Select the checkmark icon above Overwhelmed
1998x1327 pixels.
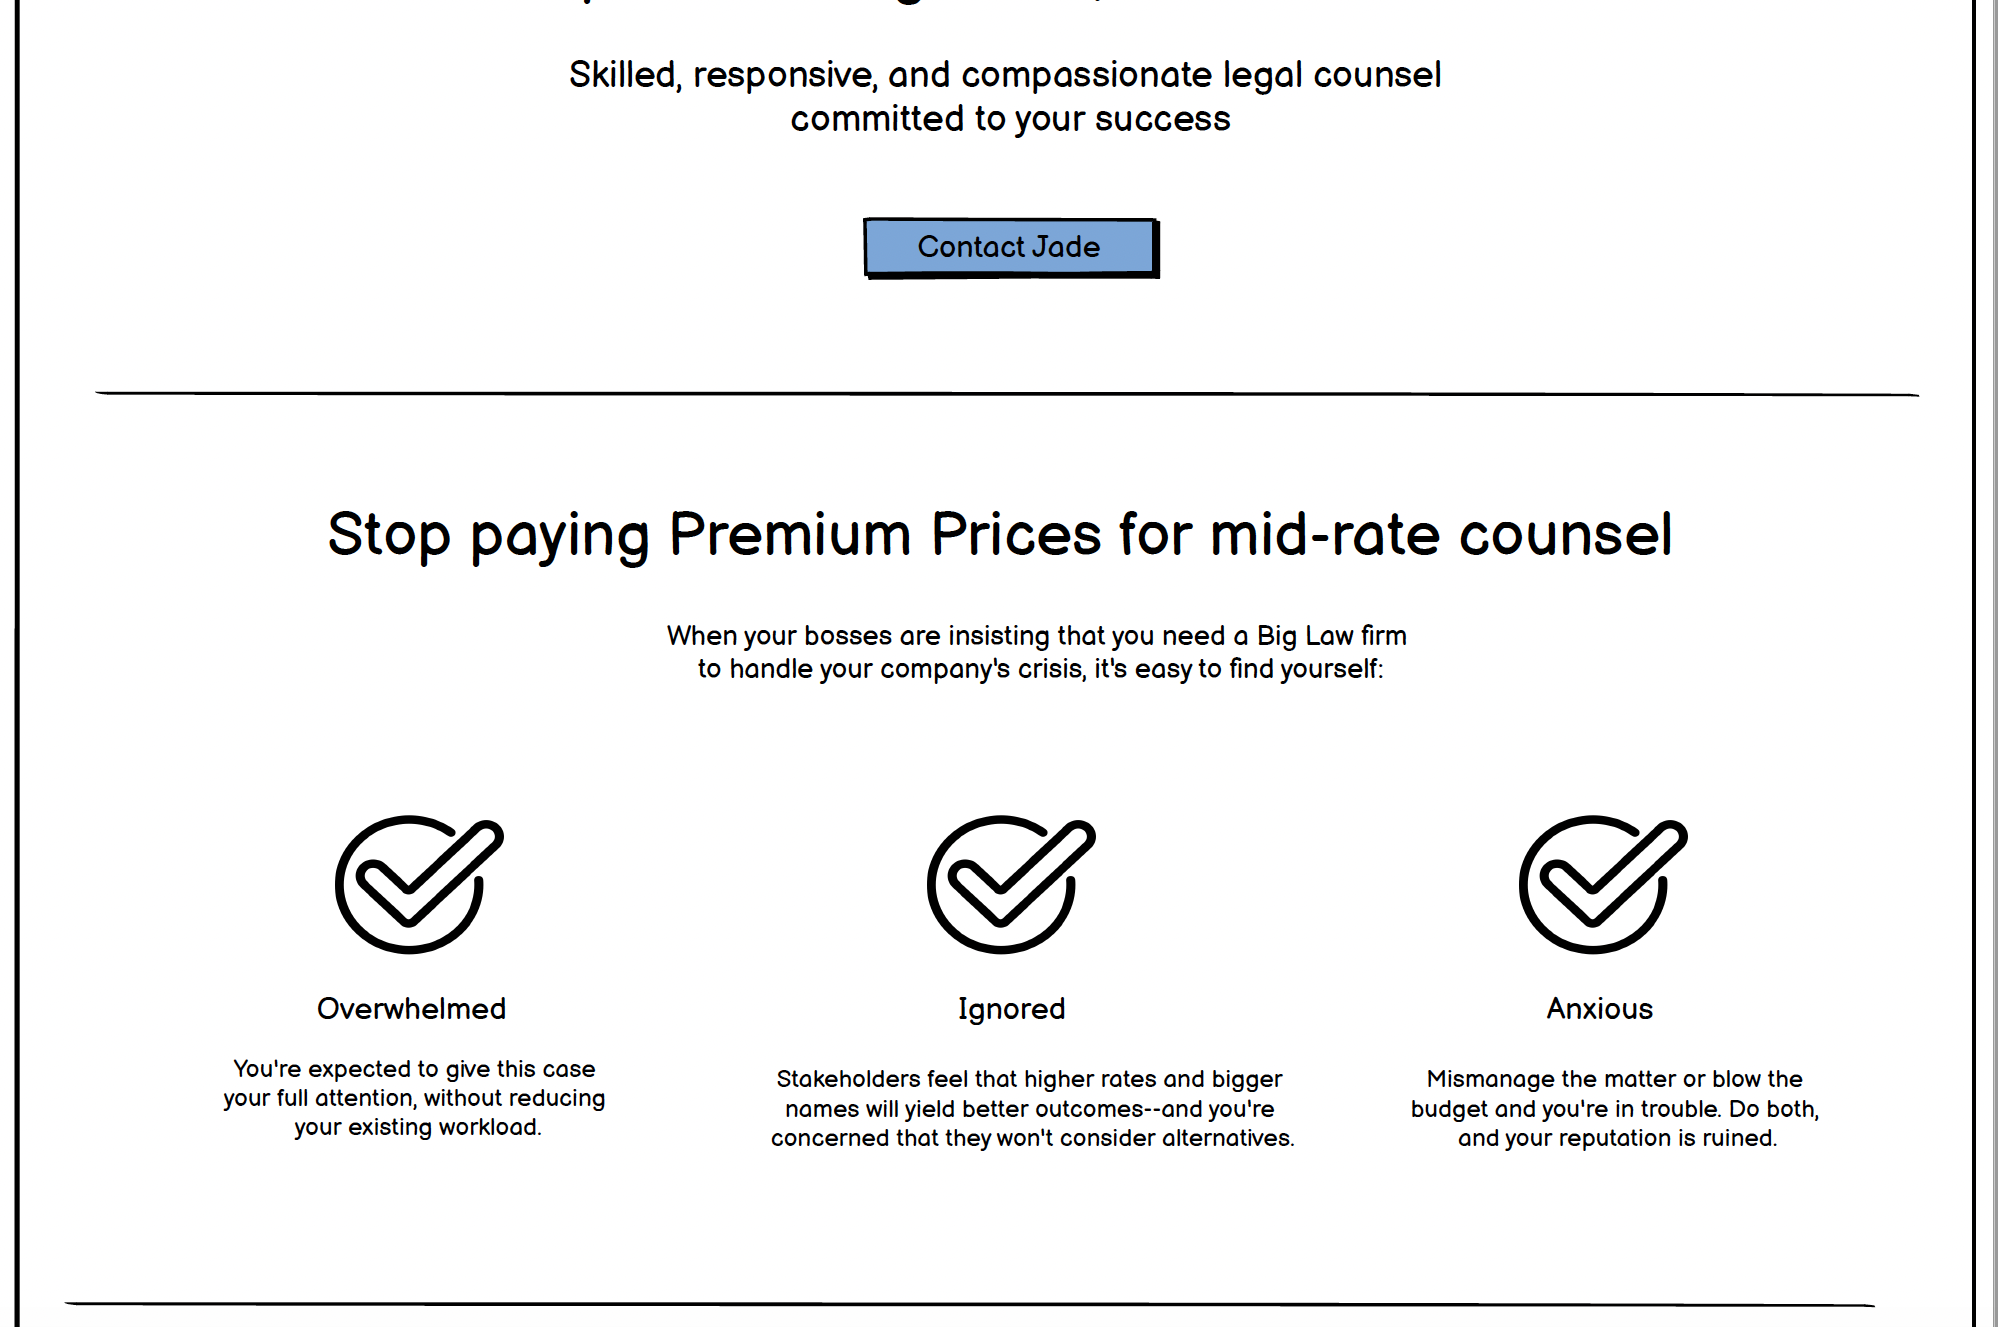pos(419,884)
